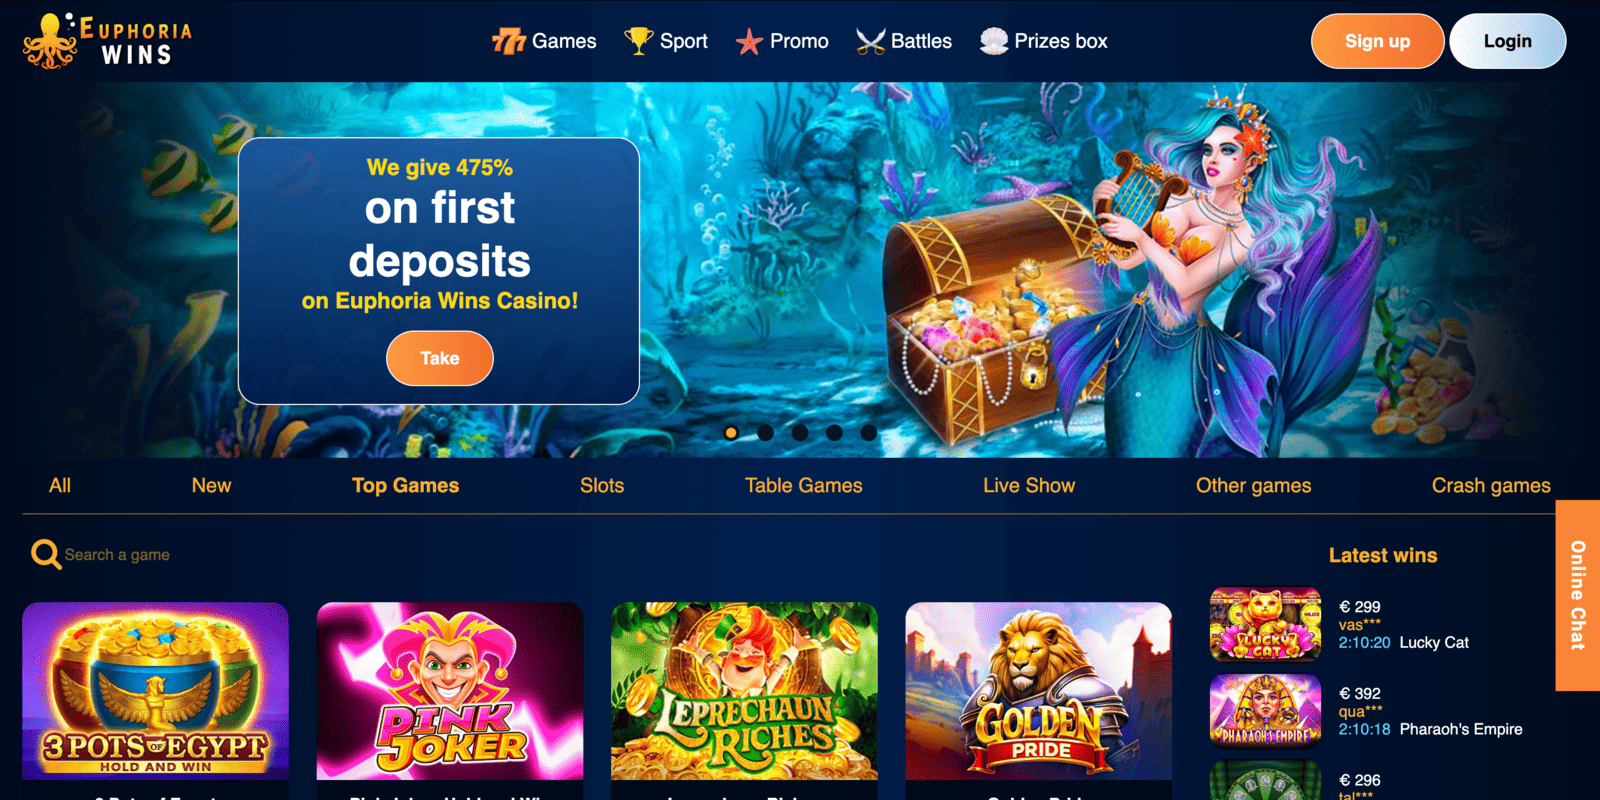Click the crossed swords Battles icon
This screenshot has width=1600, height=800.
[870, 41]
